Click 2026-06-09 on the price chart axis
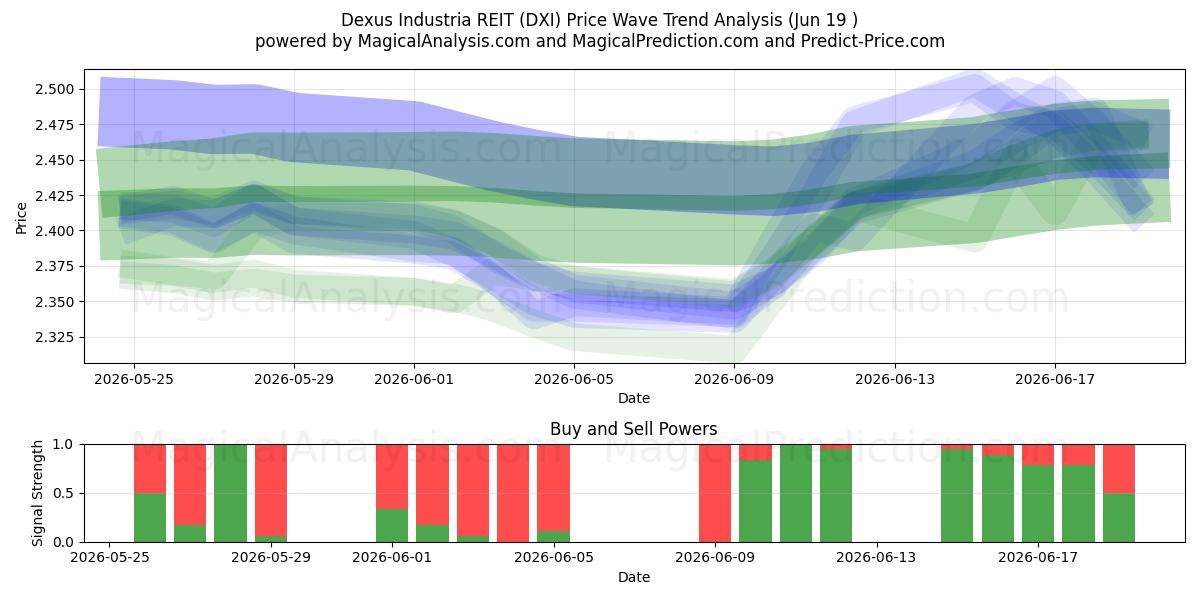Screen dimensions: 1200x600 [x=734, y=379]
